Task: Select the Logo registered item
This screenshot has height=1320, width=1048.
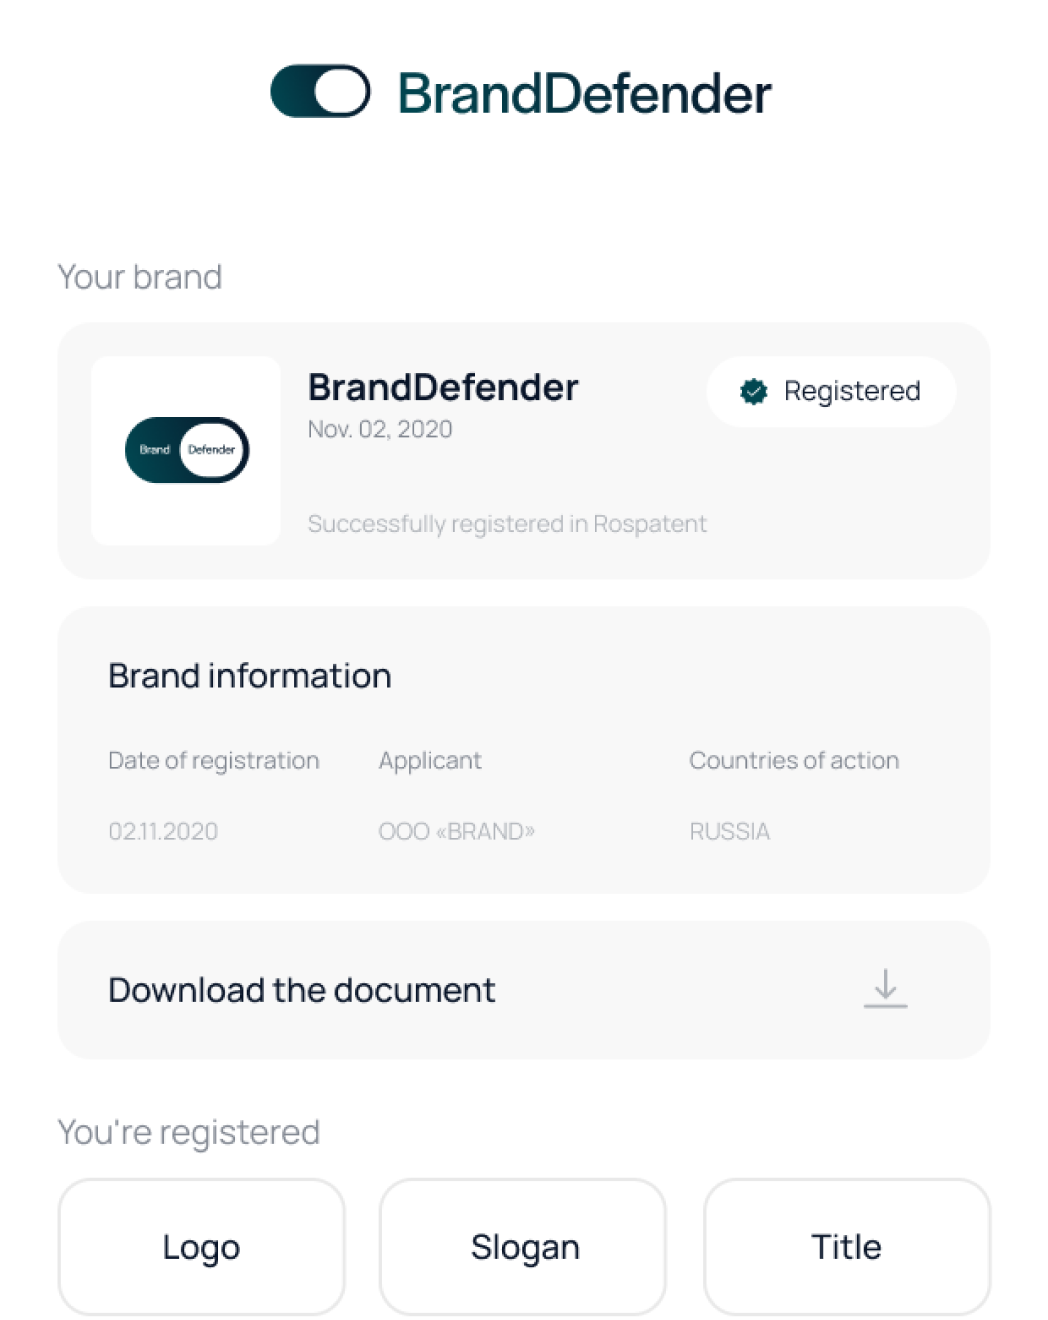Action: tap(201, 1247)
